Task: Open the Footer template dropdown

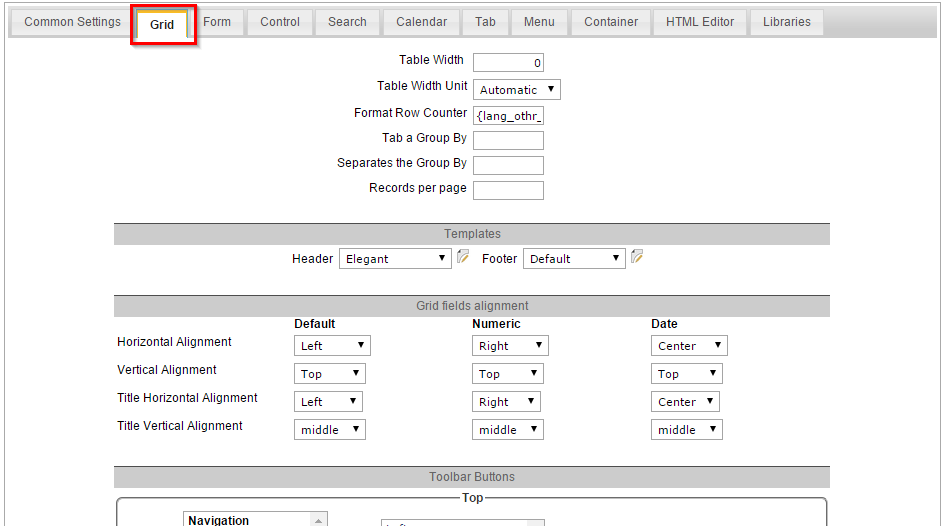Action: pos(574,259)
